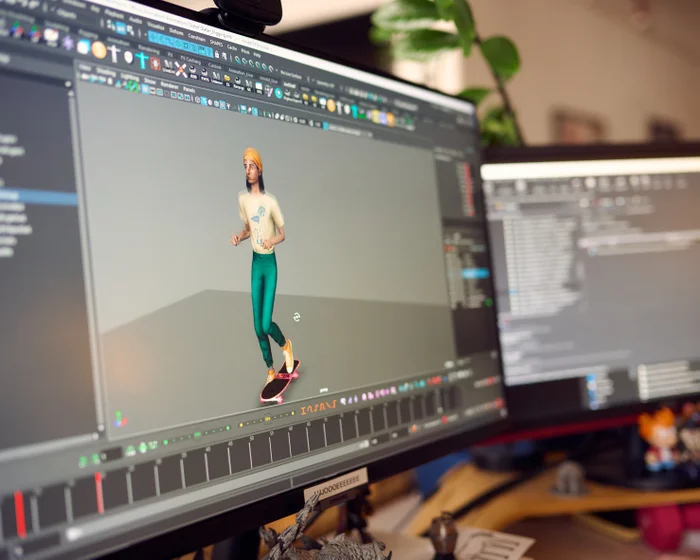
Task: Click the first yellow light bulb shelf icon
Action: click(x=305, y=98)
